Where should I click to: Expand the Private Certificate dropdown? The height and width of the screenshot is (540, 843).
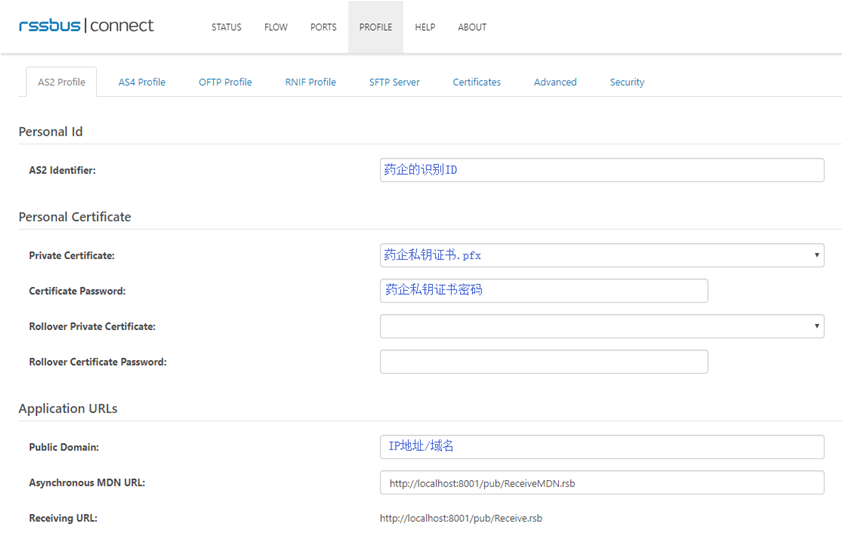pos(602,255)
